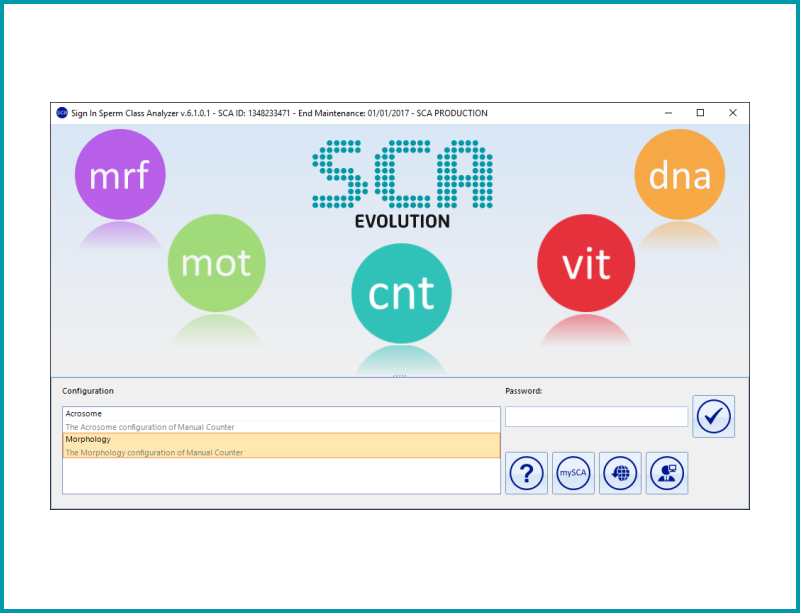The height and width of the screenshot is (613, 800).
Task: Minimize the Sign In window
Action: click(668, 113)
